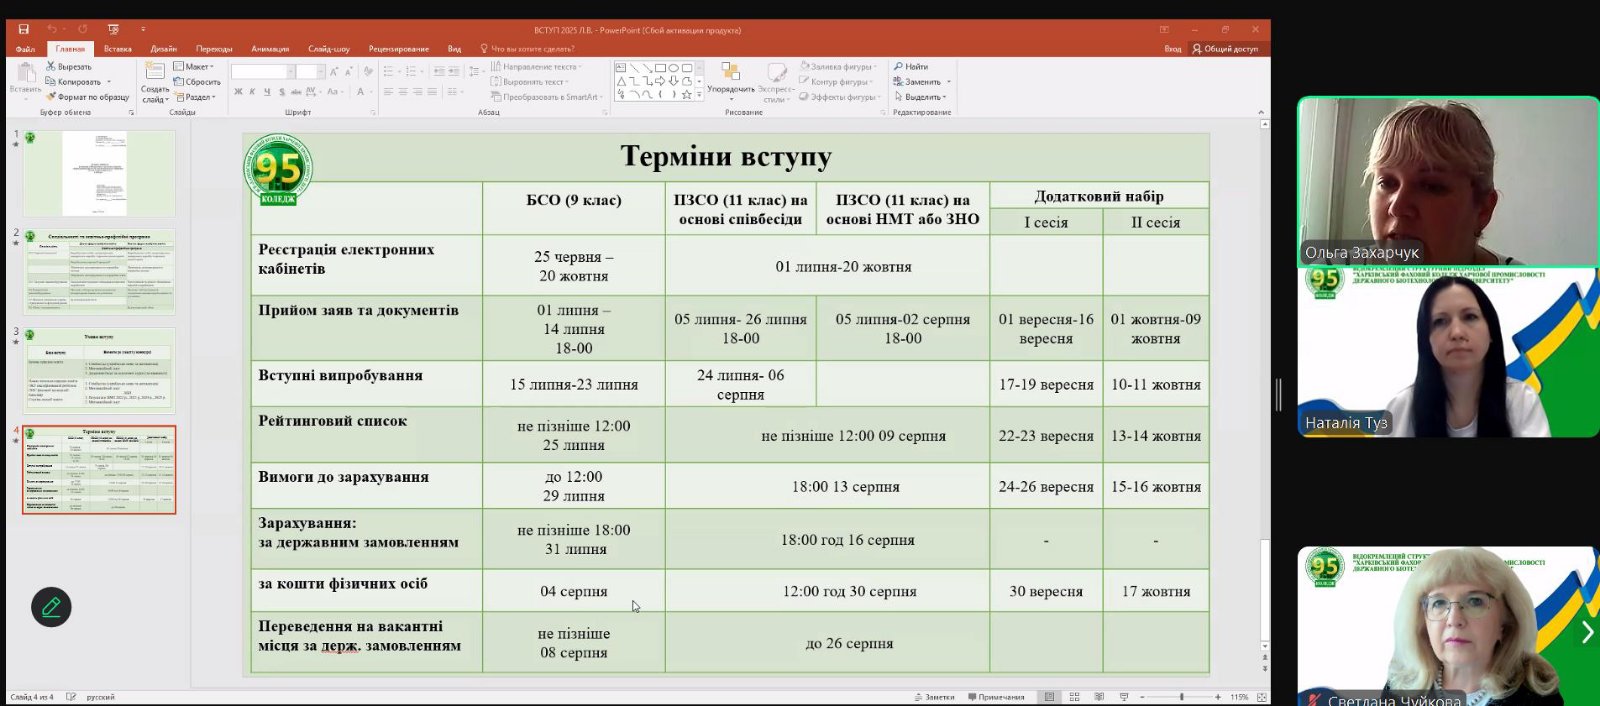
Task: Create a new slide with Создать слайд
Action: coord(155,81)
